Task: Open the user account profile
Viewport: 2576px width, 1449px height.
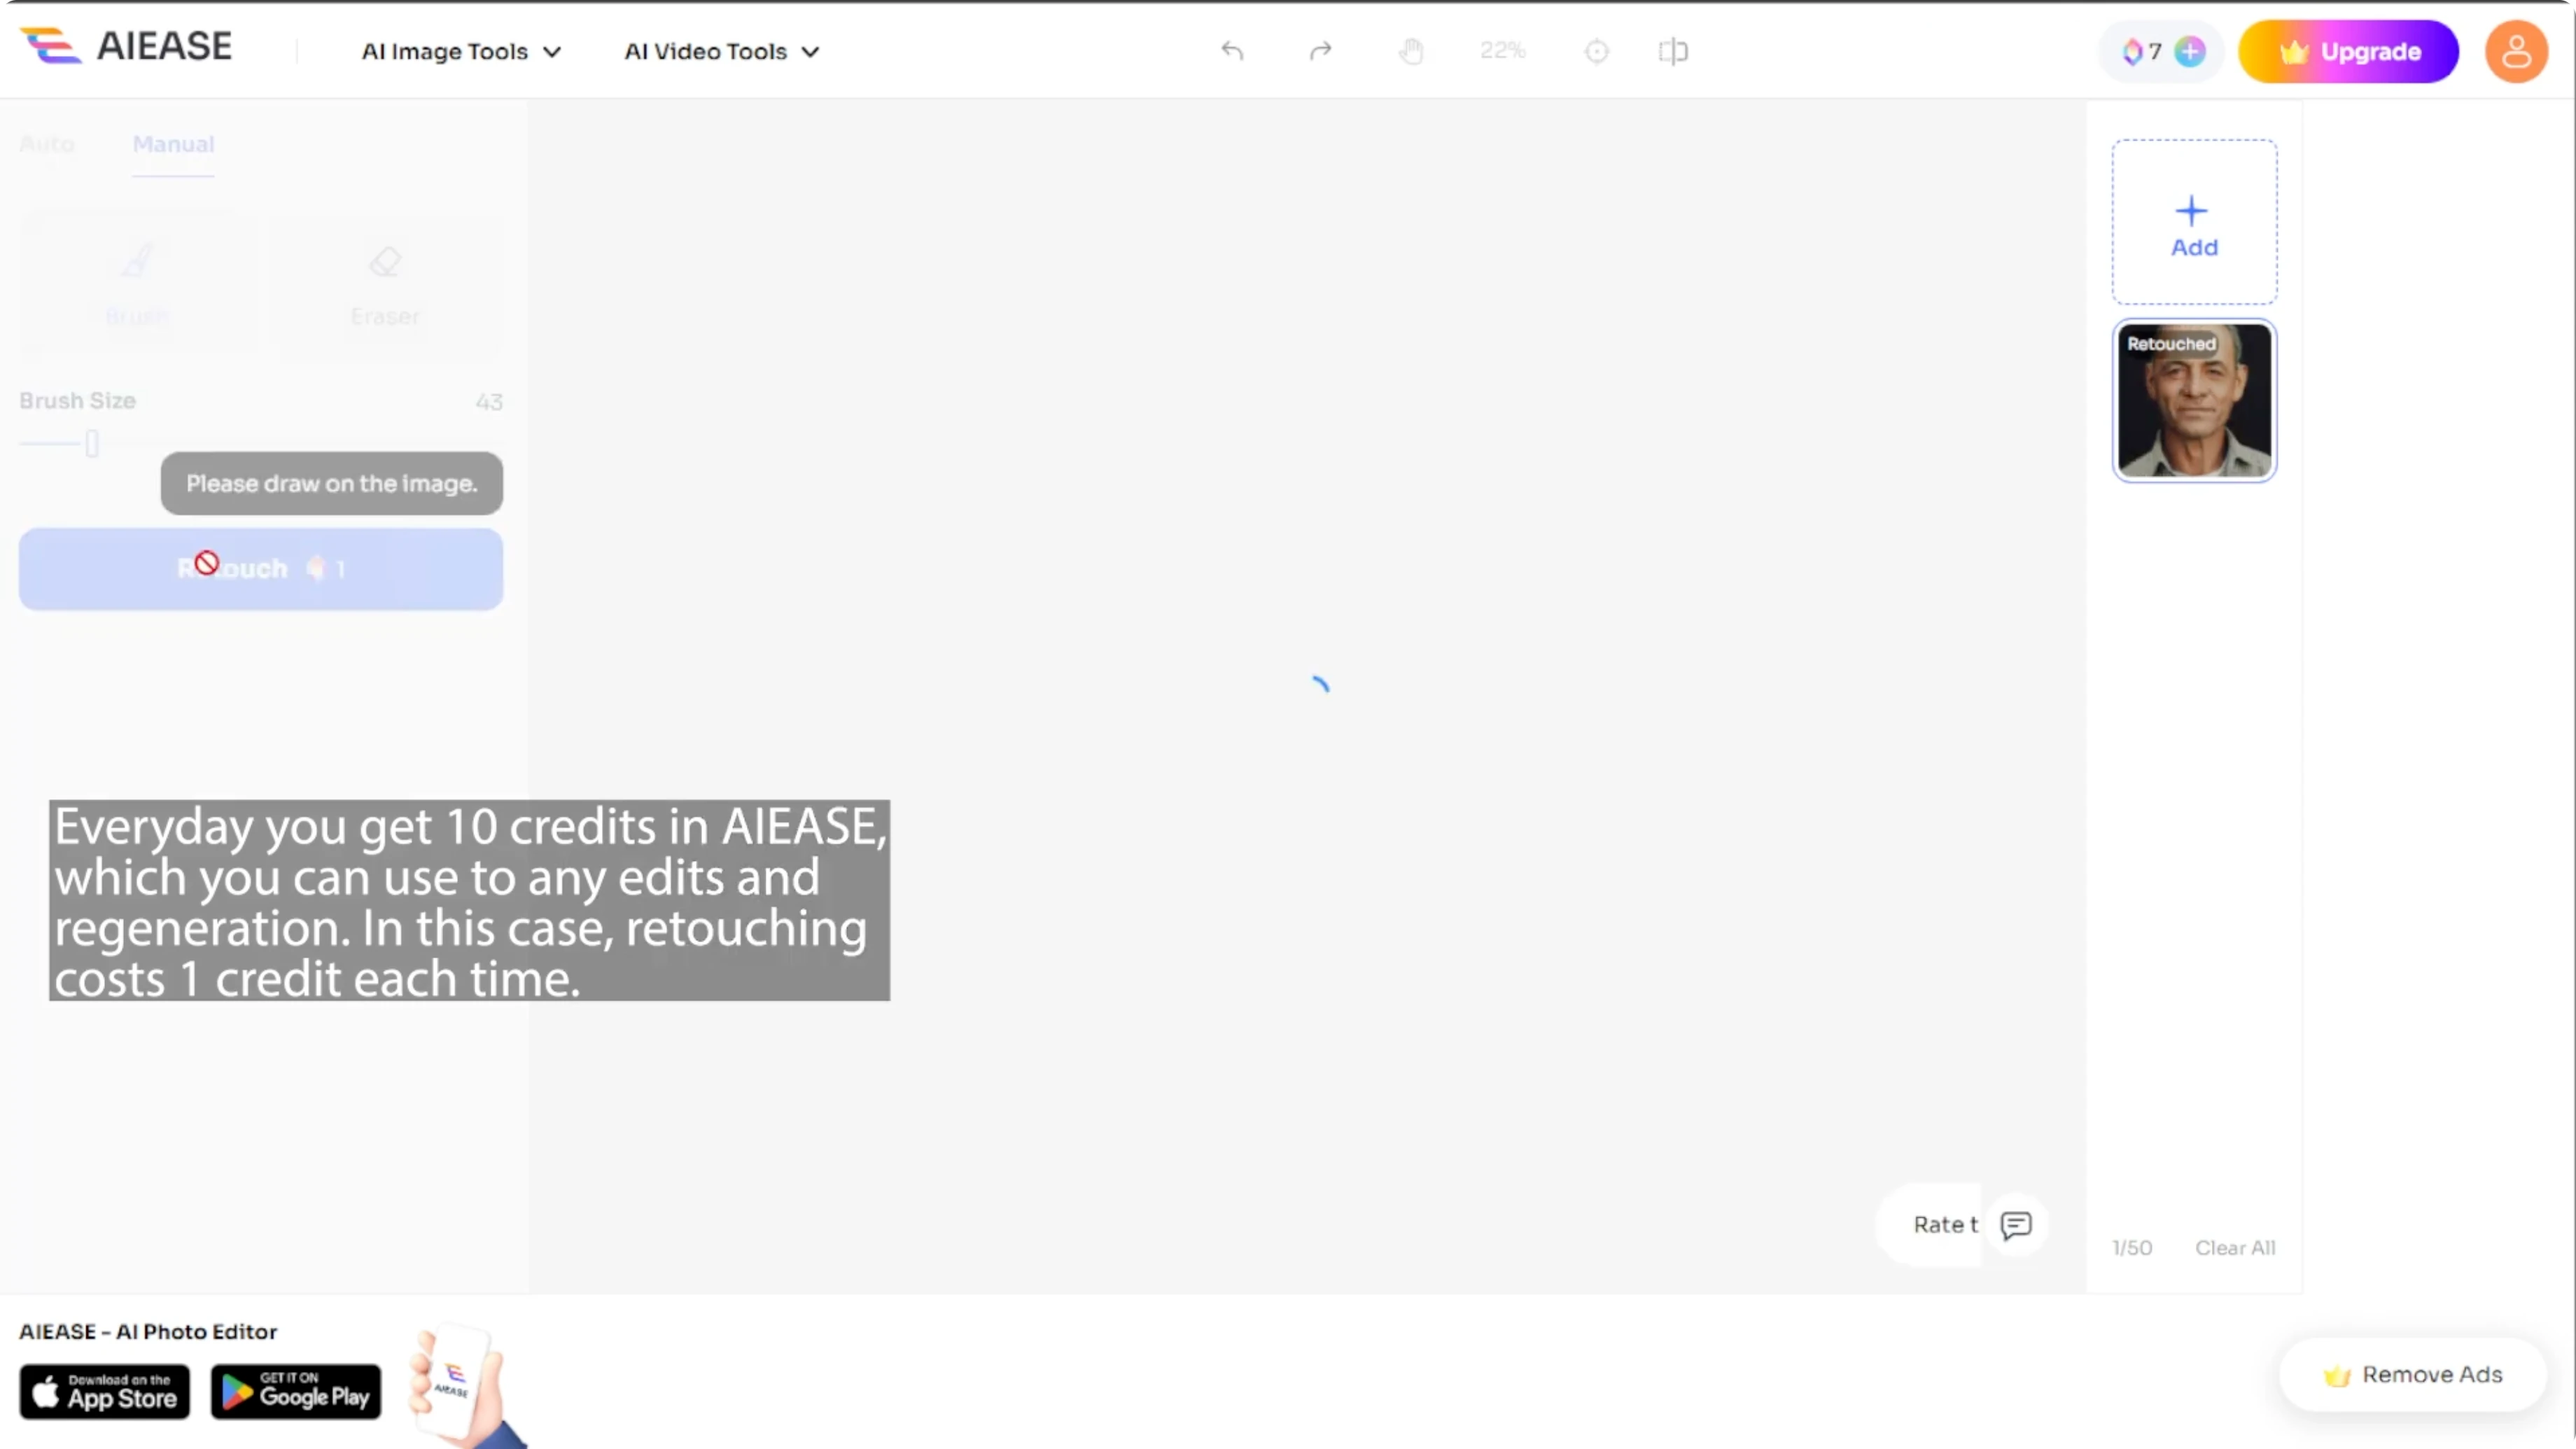Action: (2516, 51)
